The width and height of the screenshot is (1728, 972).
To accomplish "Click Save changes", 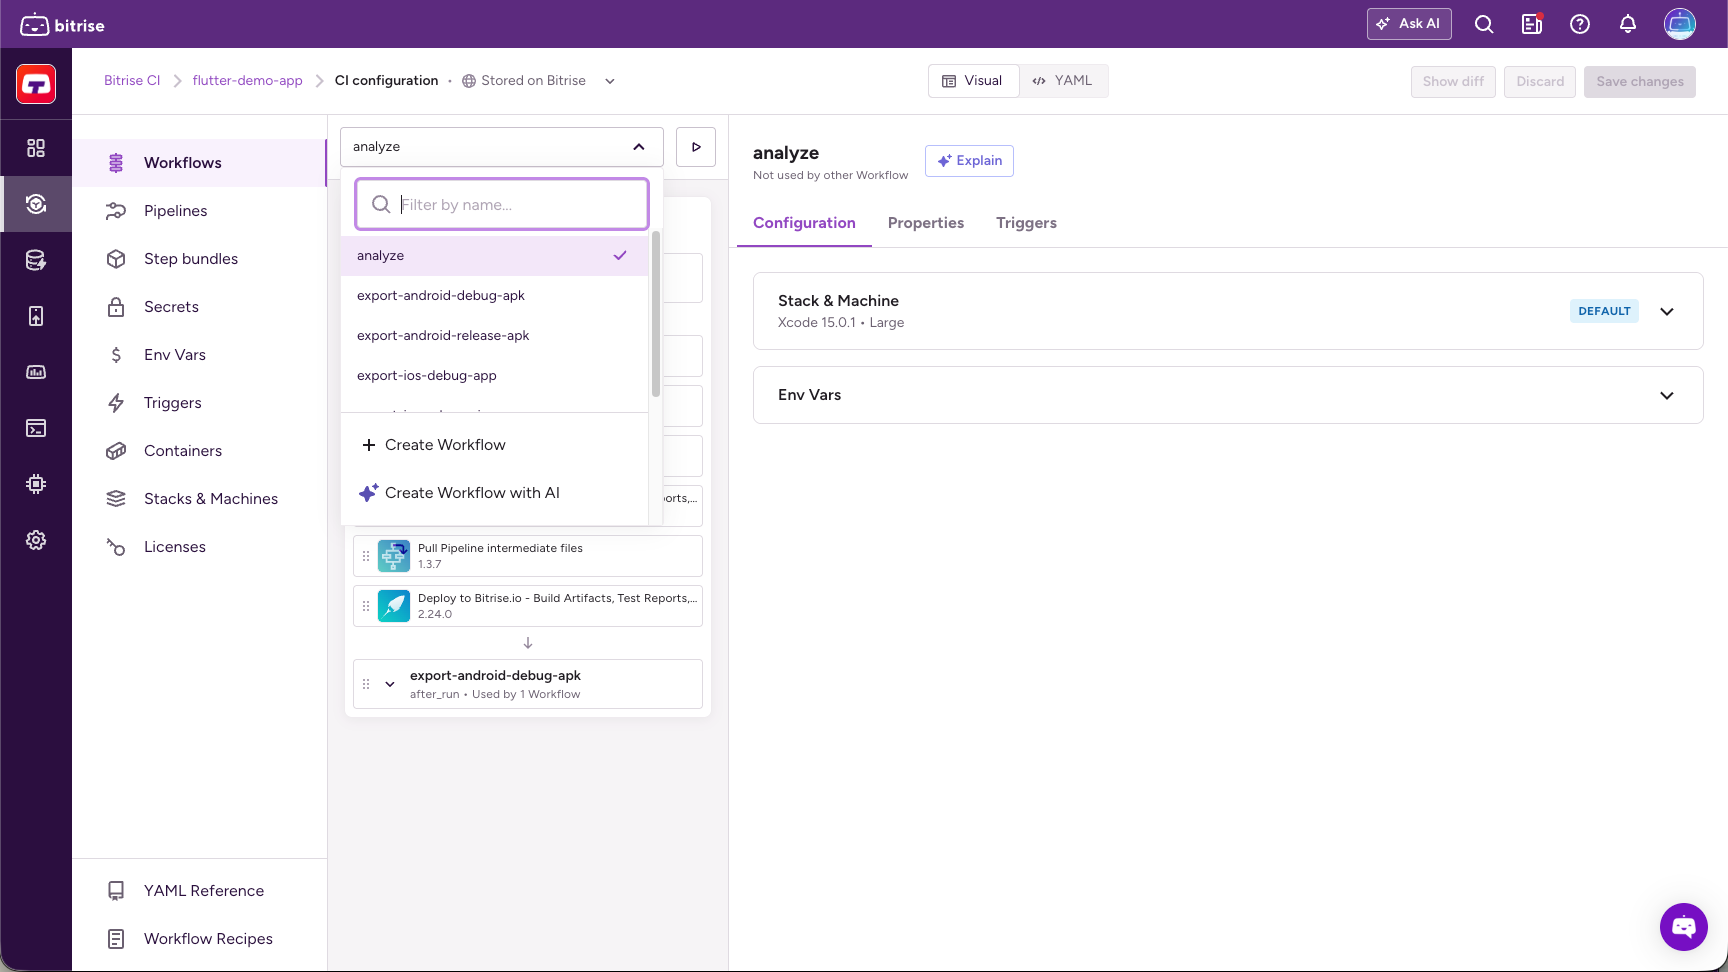I will pyautogui.click(x=1640, y=82).
